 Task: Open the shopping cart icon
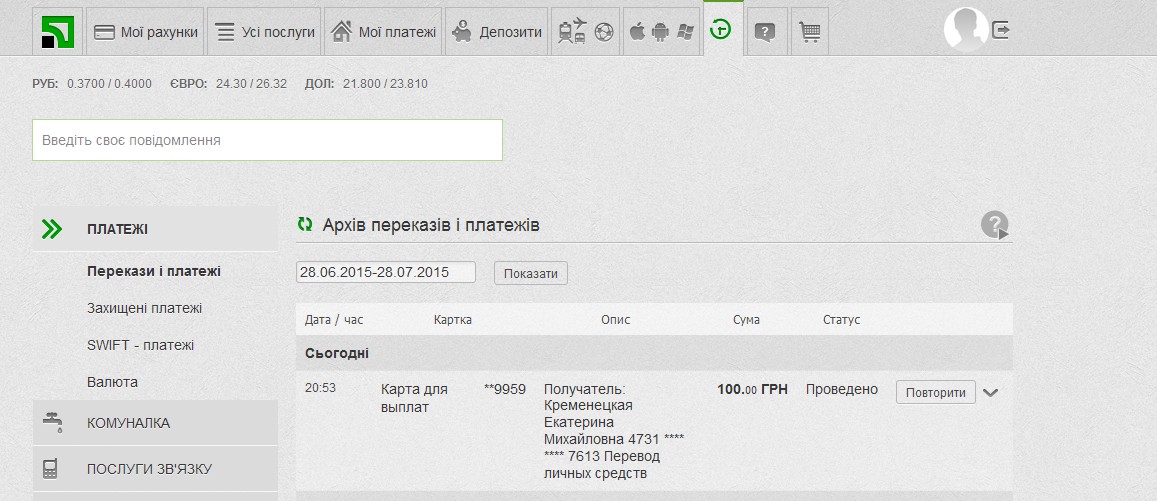809,32
